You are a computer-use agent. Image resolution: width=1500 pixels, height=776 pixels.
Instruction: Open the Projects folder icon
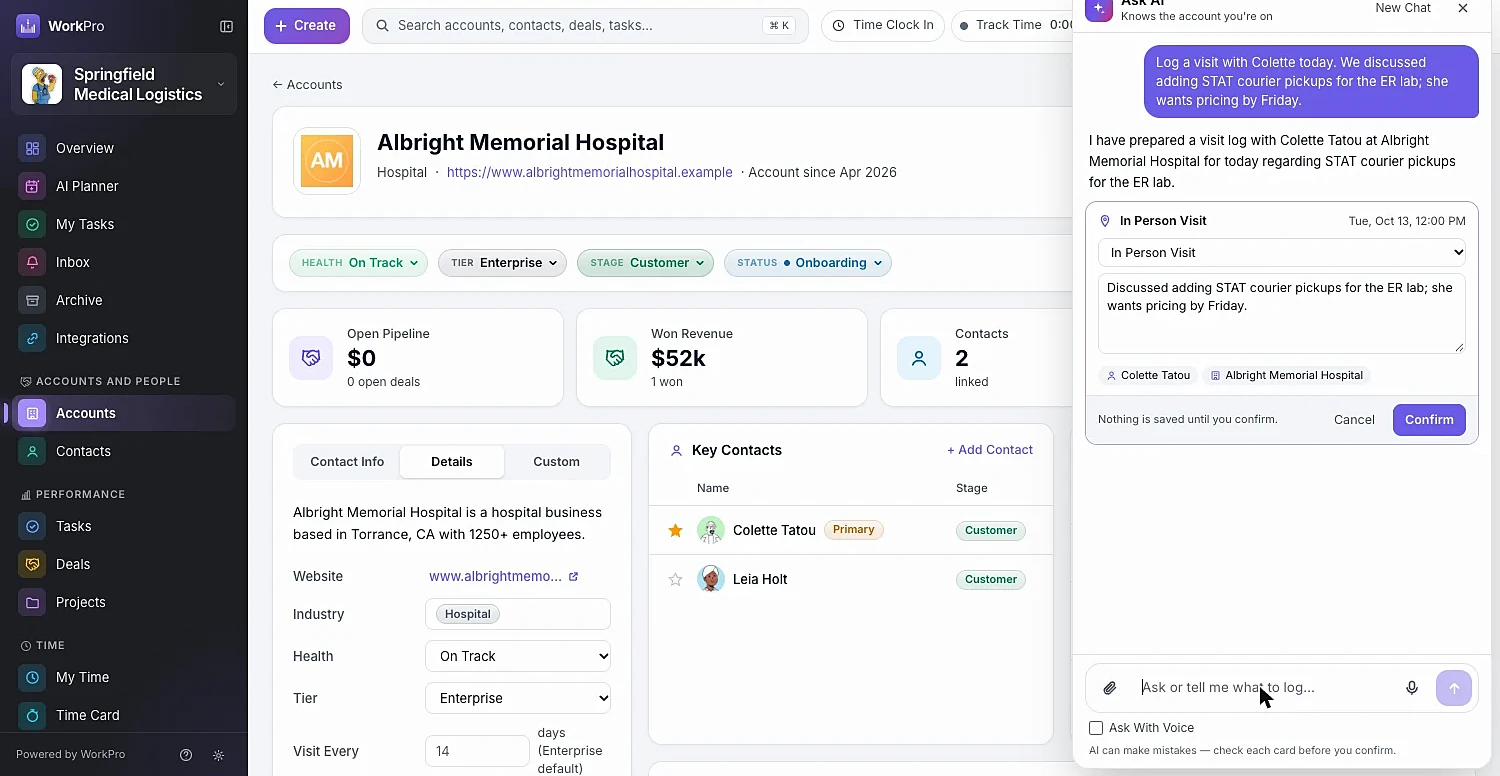pos(32,602)
